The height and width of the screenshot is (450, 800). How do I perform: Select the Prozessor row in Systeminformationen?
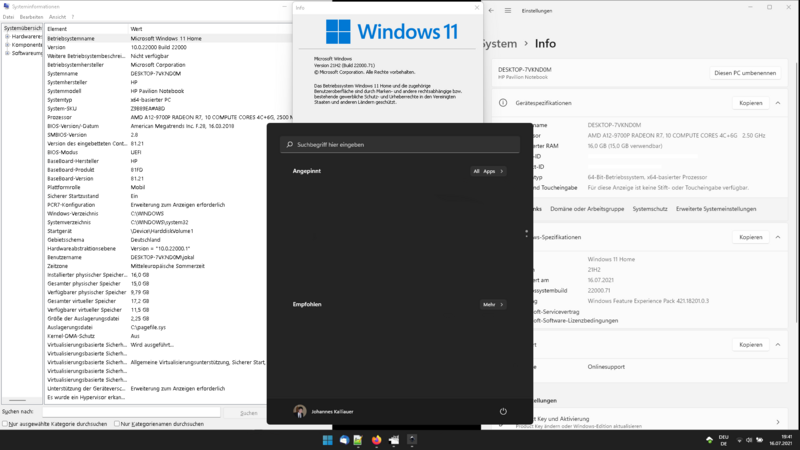click(x=168, y=117)
